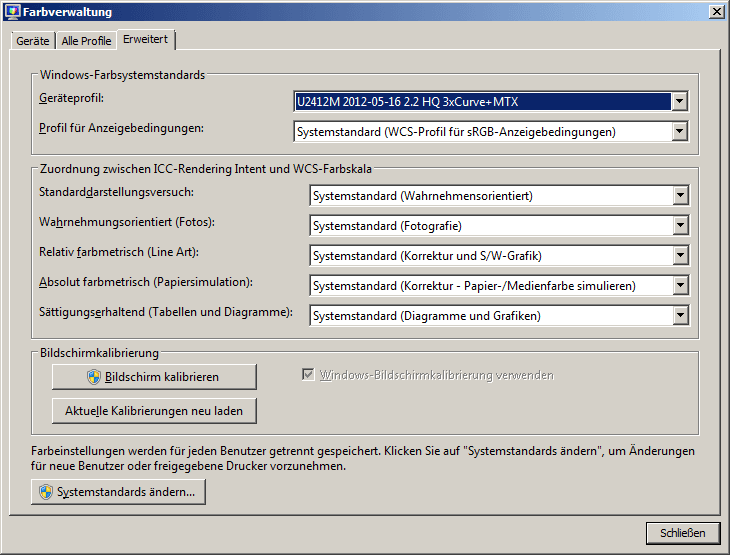730x555 pixels.
Task: Open the Sättigungserhaltend dropdown arrow
Action: pyautogui.click(x=680, y=316)
